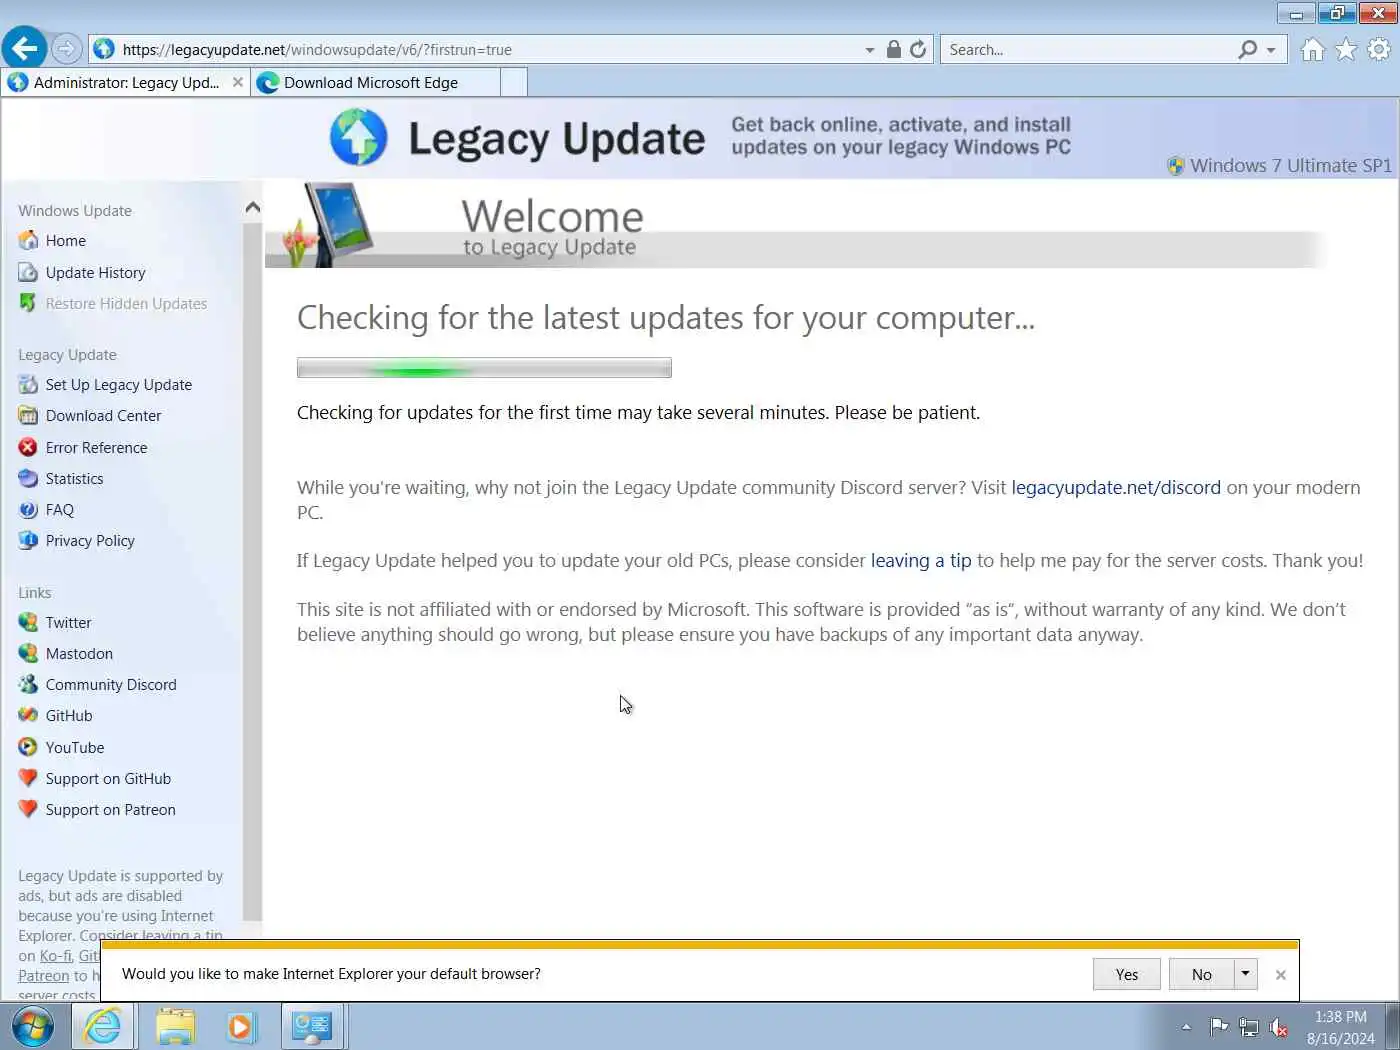The height and width of the screenshot is (1050, 1400).
Task: Open the Patreon link in sidebar footer
Action: click(44, 975)
